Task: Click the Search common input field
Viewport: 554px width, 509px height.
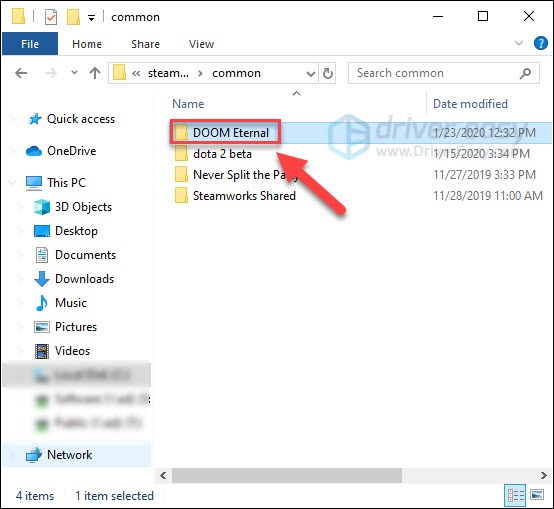Action: point(444,73)
